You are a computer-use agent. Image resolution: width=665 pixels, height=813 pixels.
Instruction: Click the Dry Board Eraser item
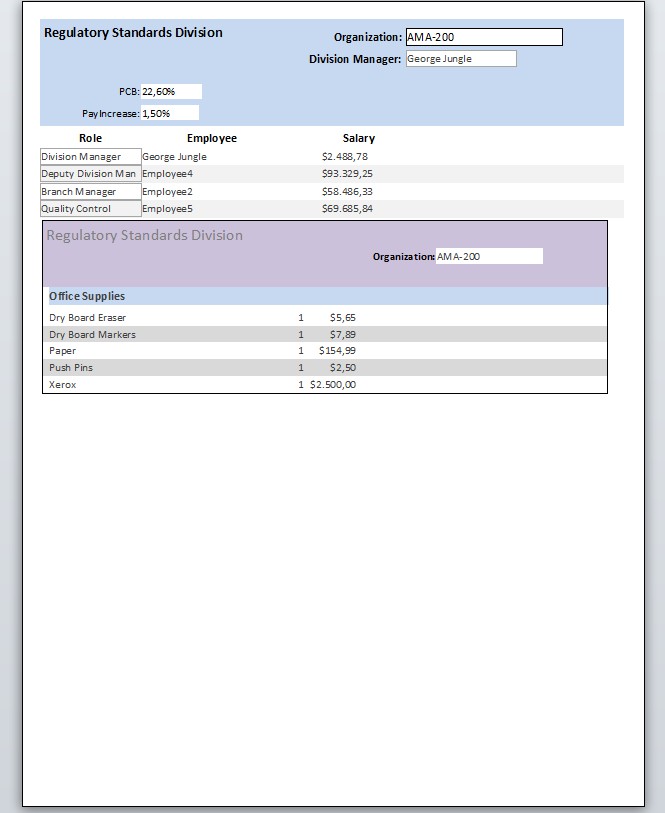(88, 317)
